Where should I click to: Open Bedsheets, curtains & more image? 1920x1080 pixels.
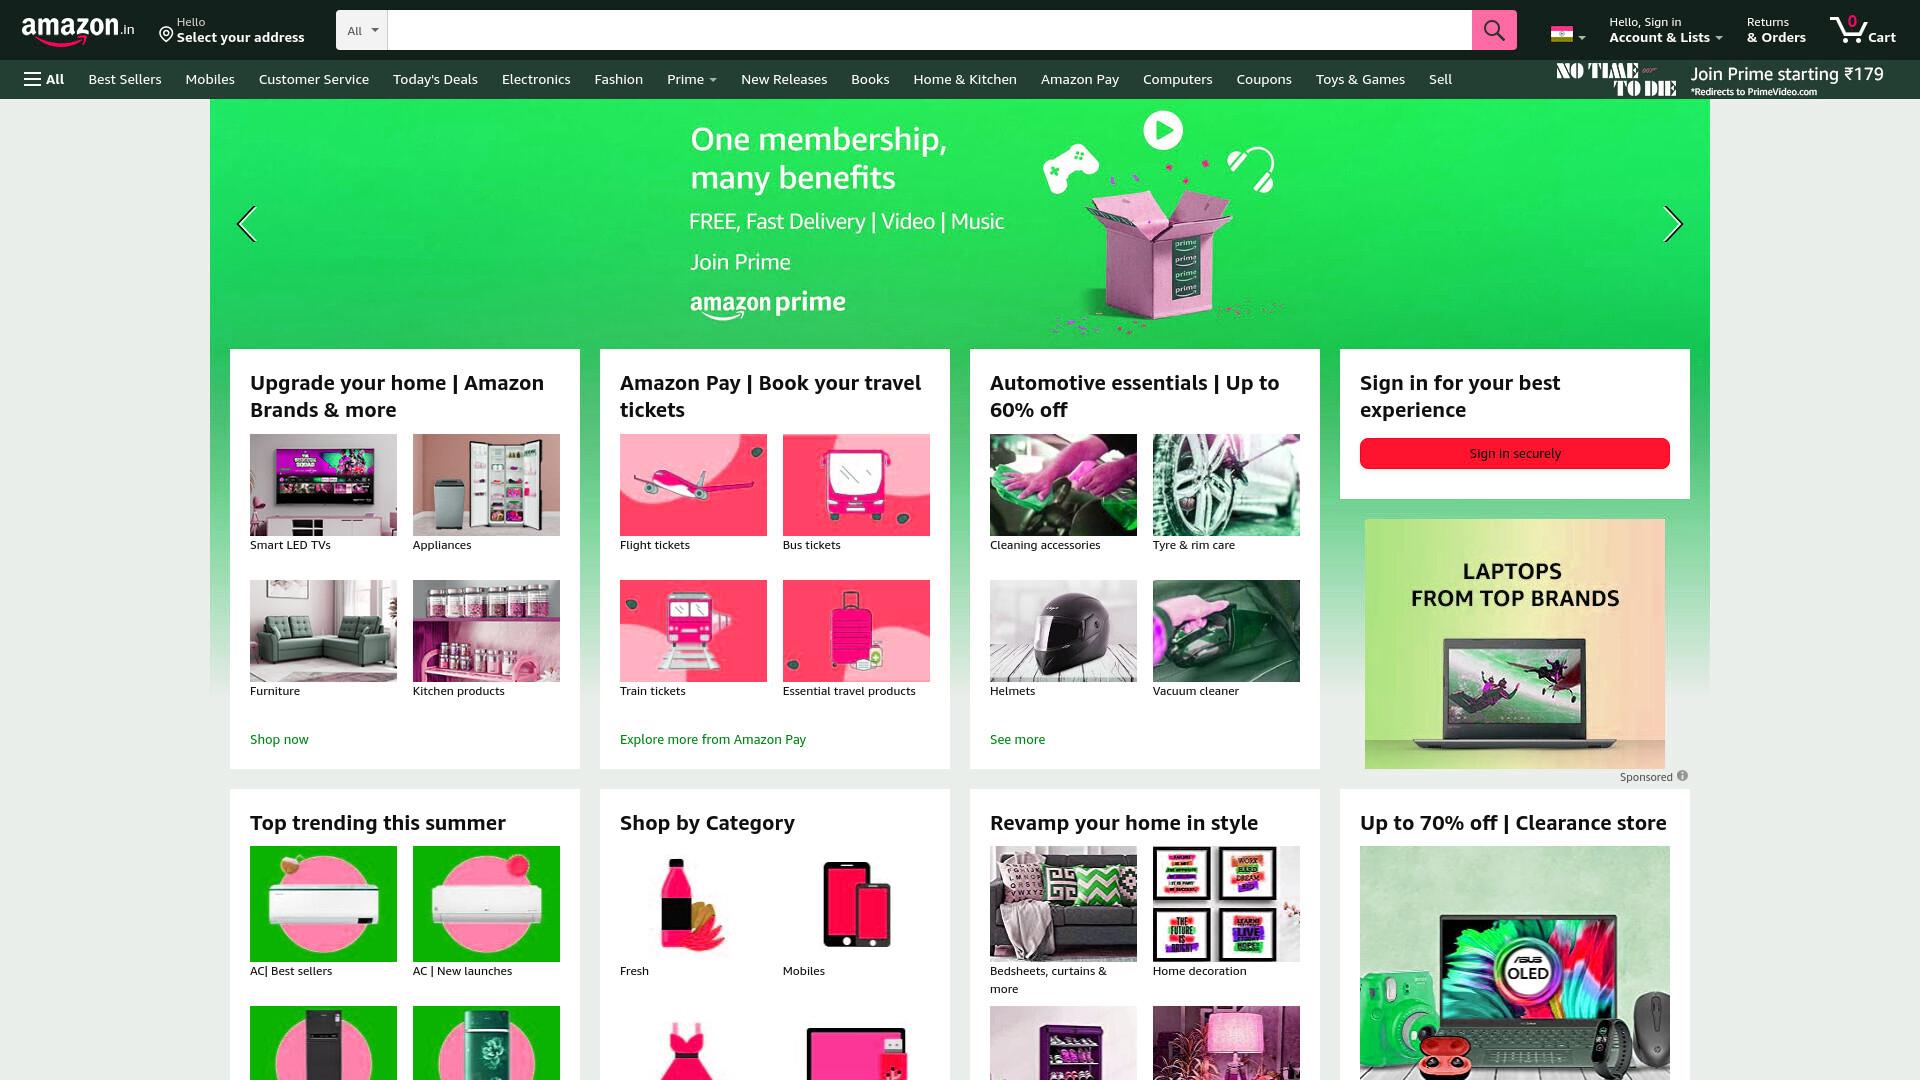coord(1063,904)
